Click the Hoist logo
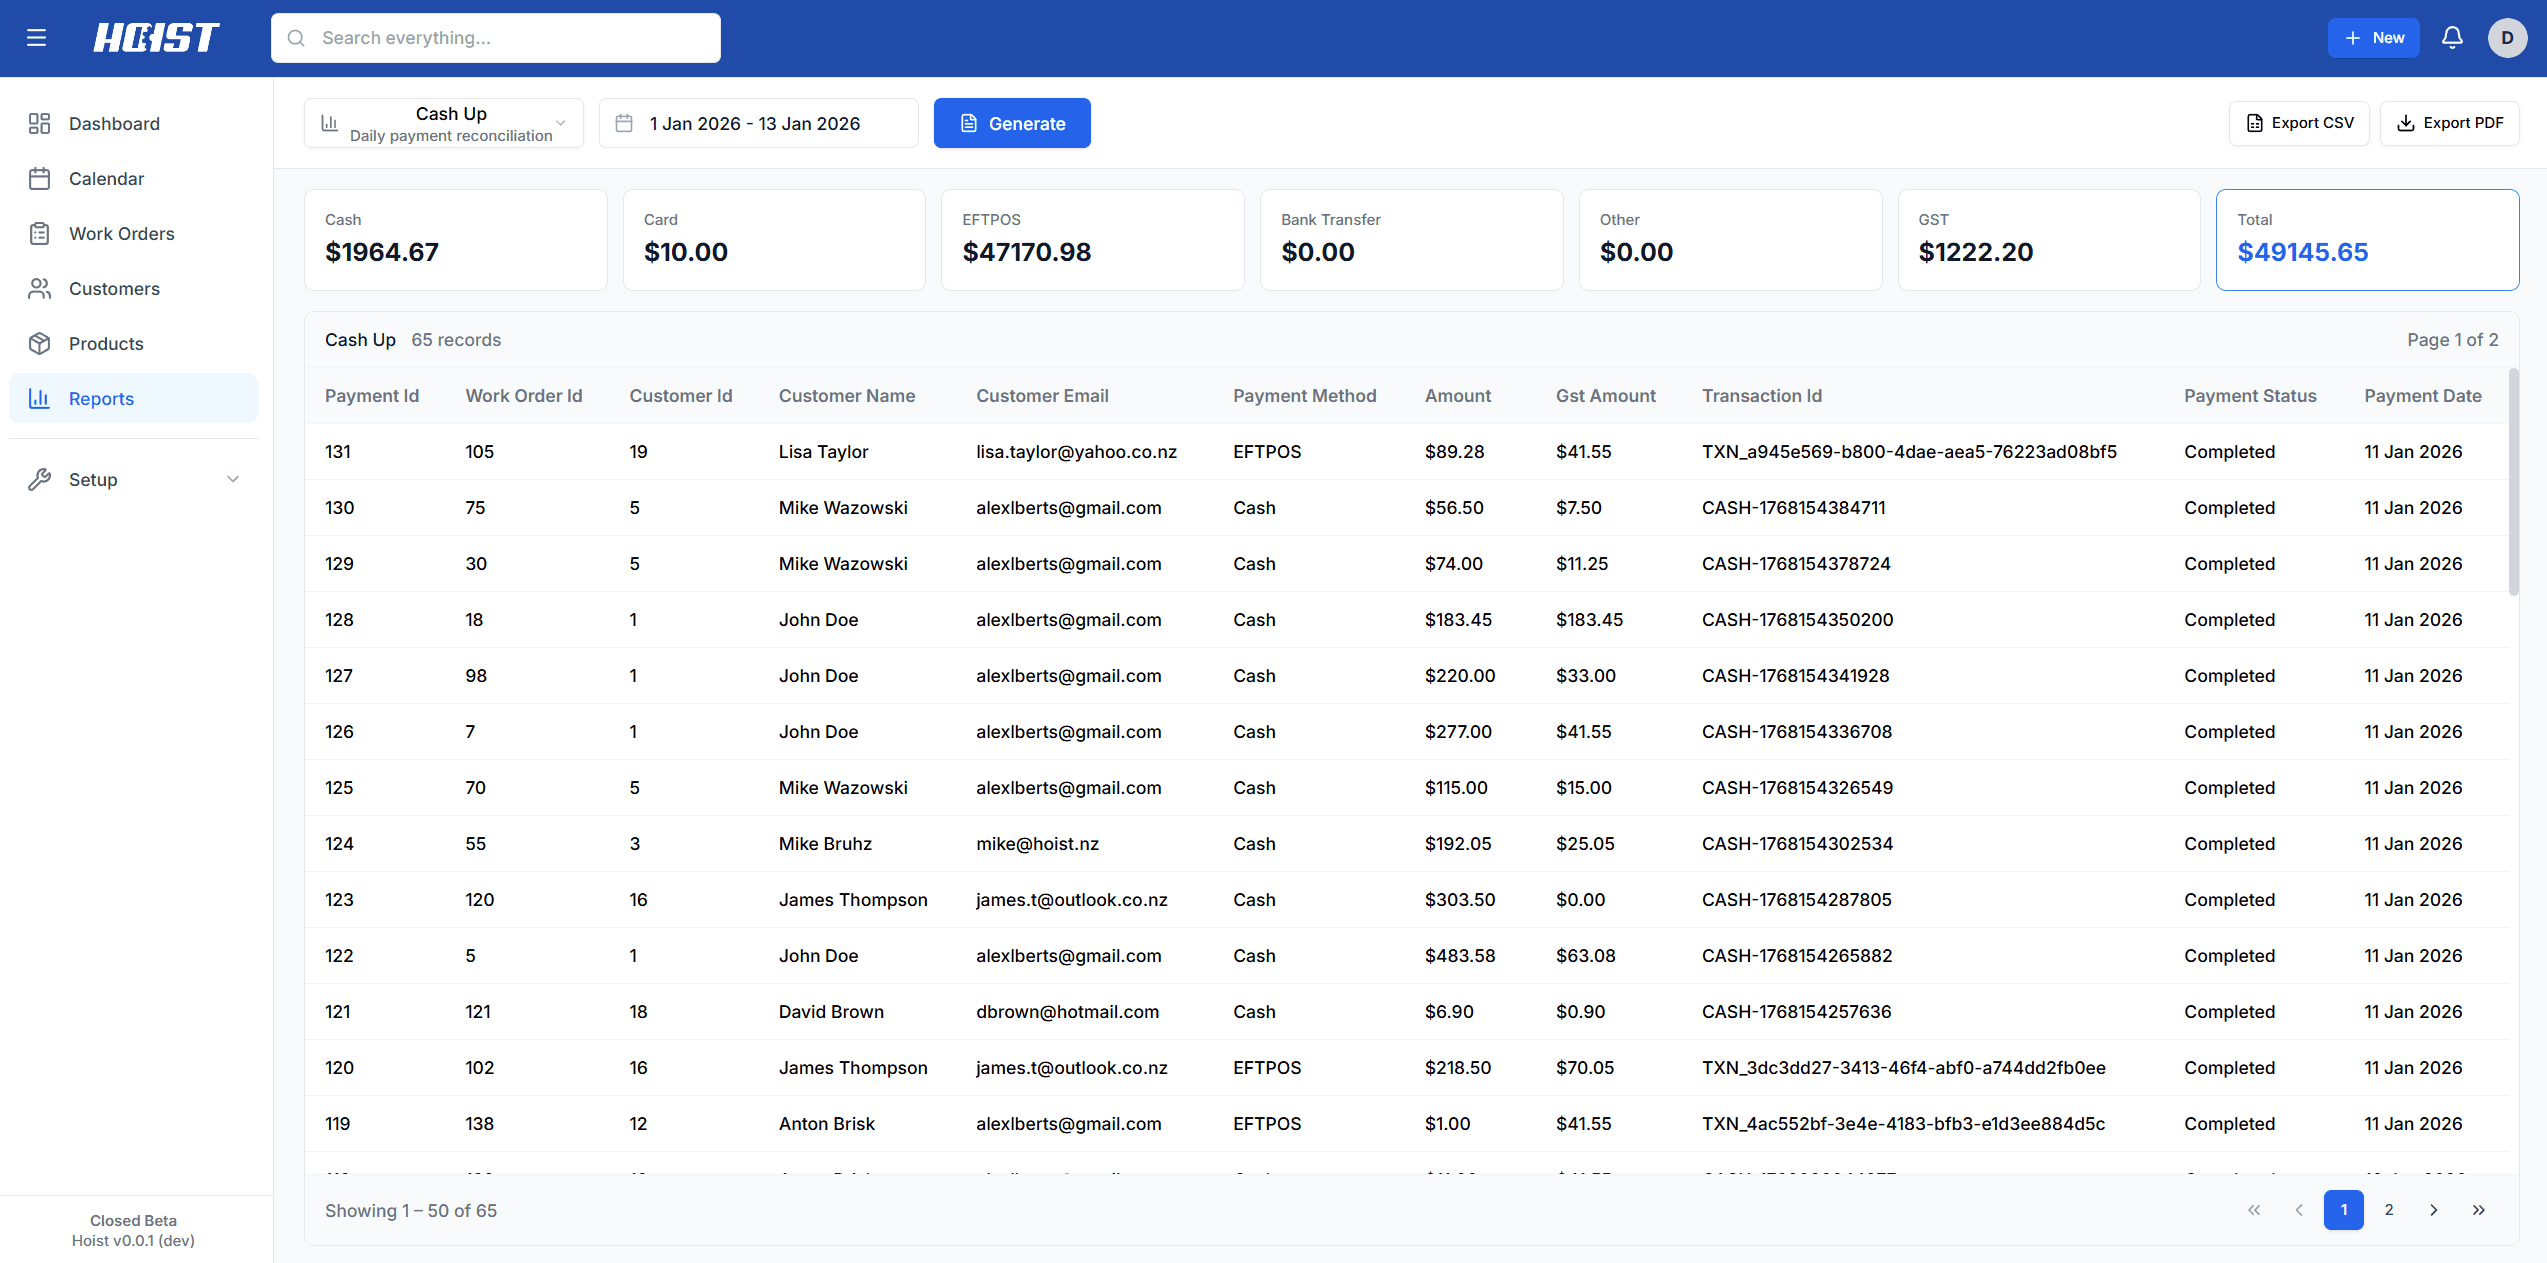 [155, 37]
